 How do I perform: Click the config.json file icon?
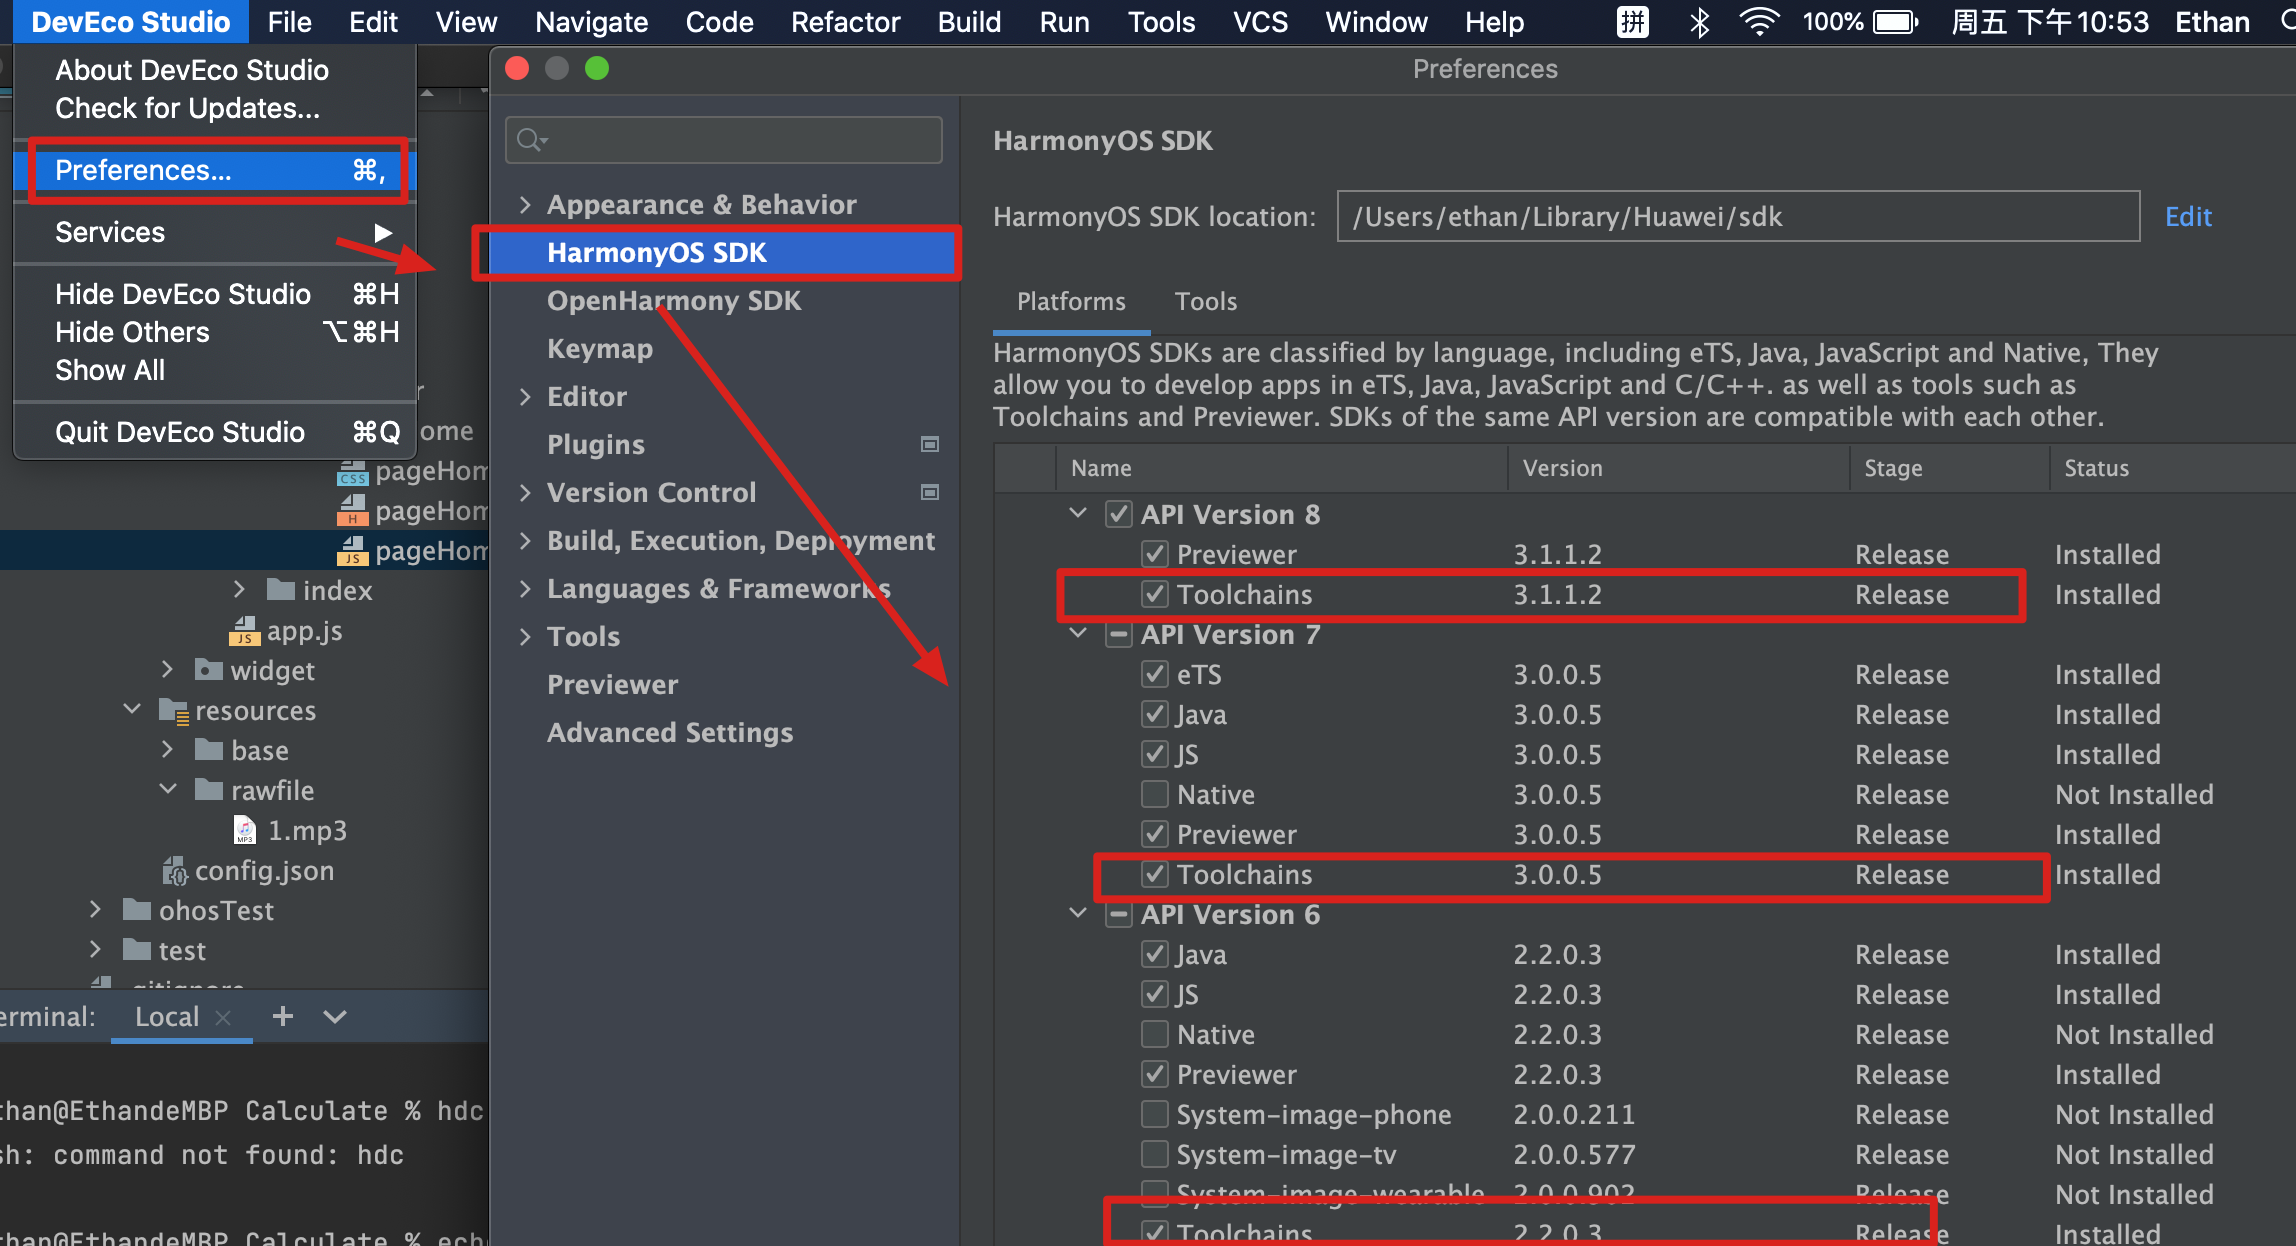point(174,871)
